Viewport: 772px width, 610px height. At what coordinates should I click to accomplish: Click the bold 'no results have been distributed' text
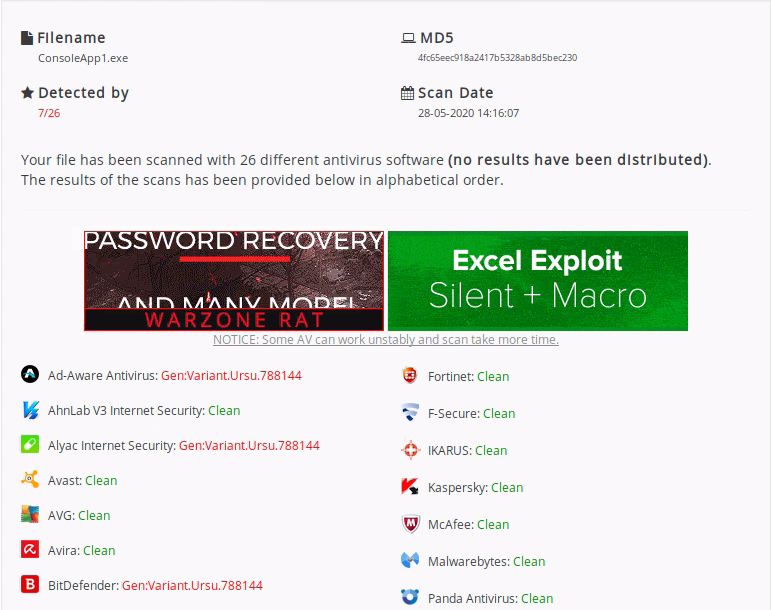click(578, 160)
